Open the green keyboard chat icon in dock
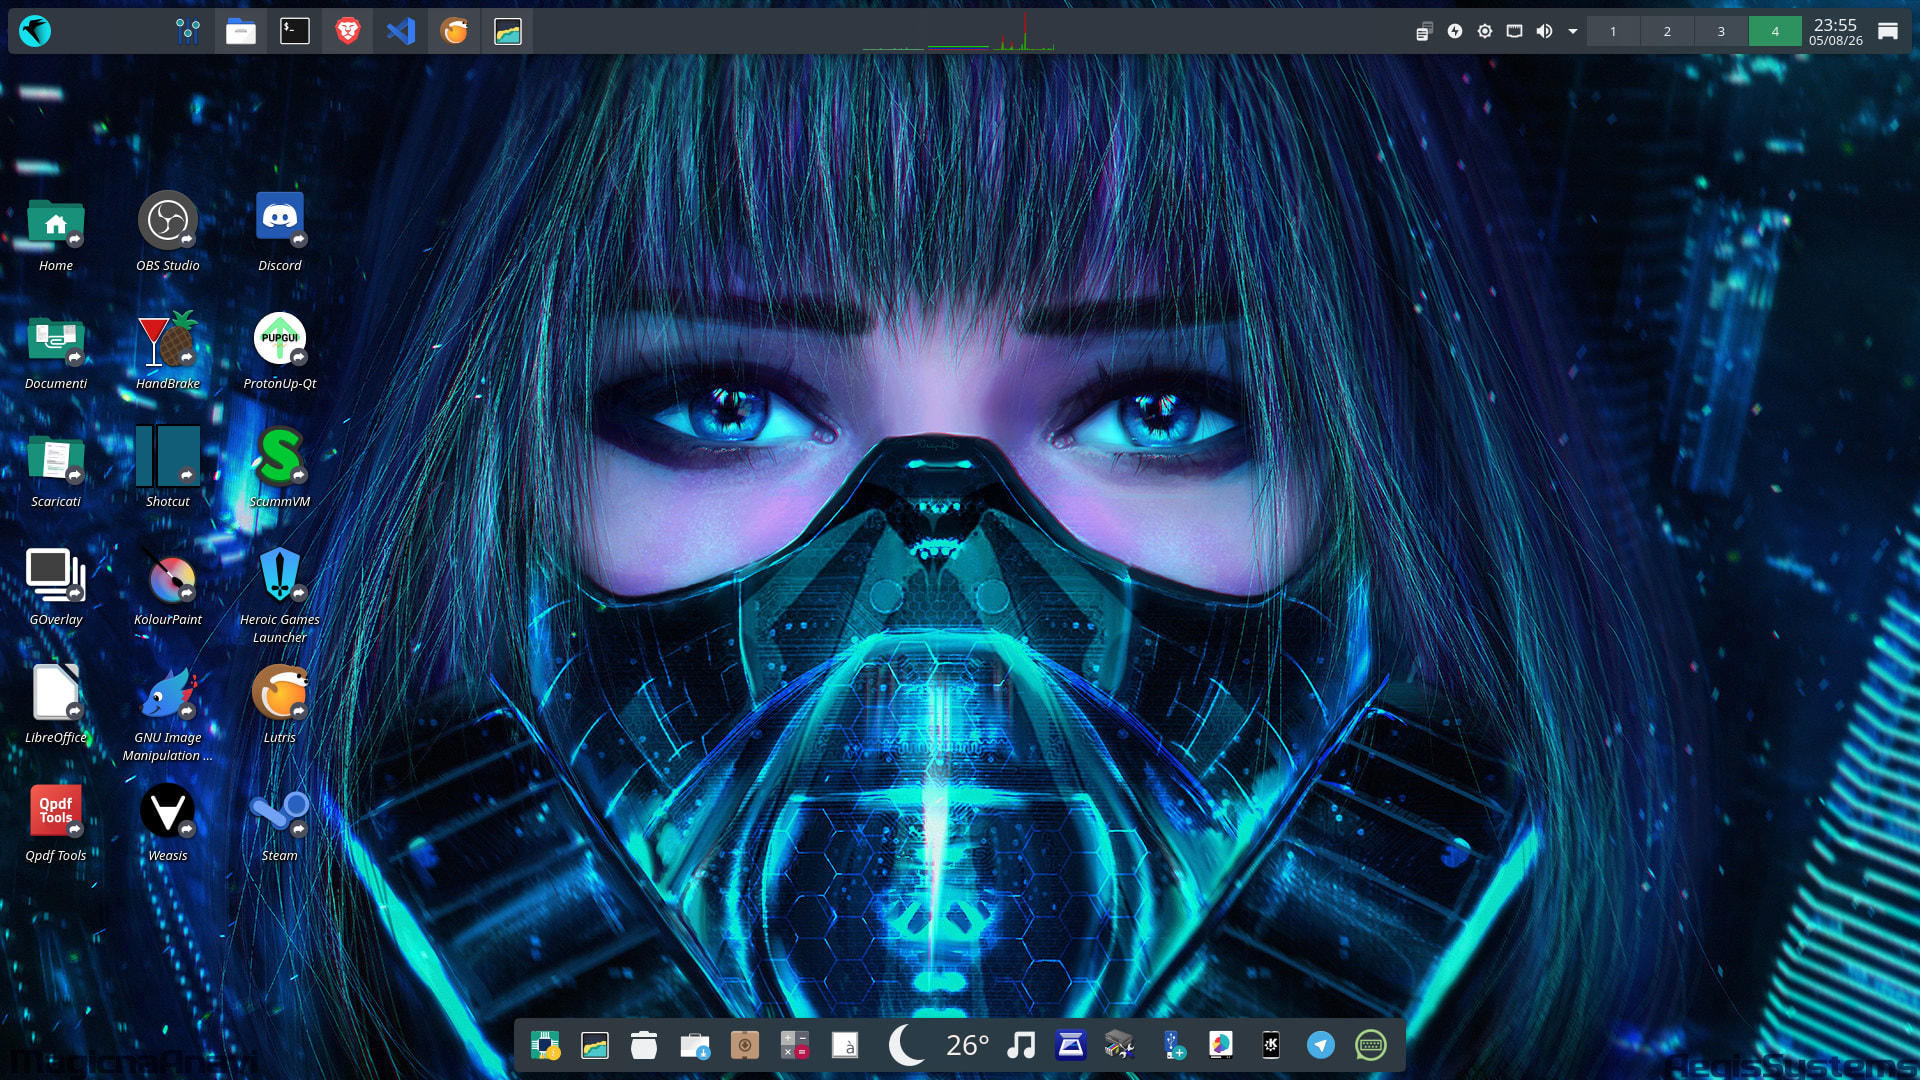 tap(1371, 1045)
